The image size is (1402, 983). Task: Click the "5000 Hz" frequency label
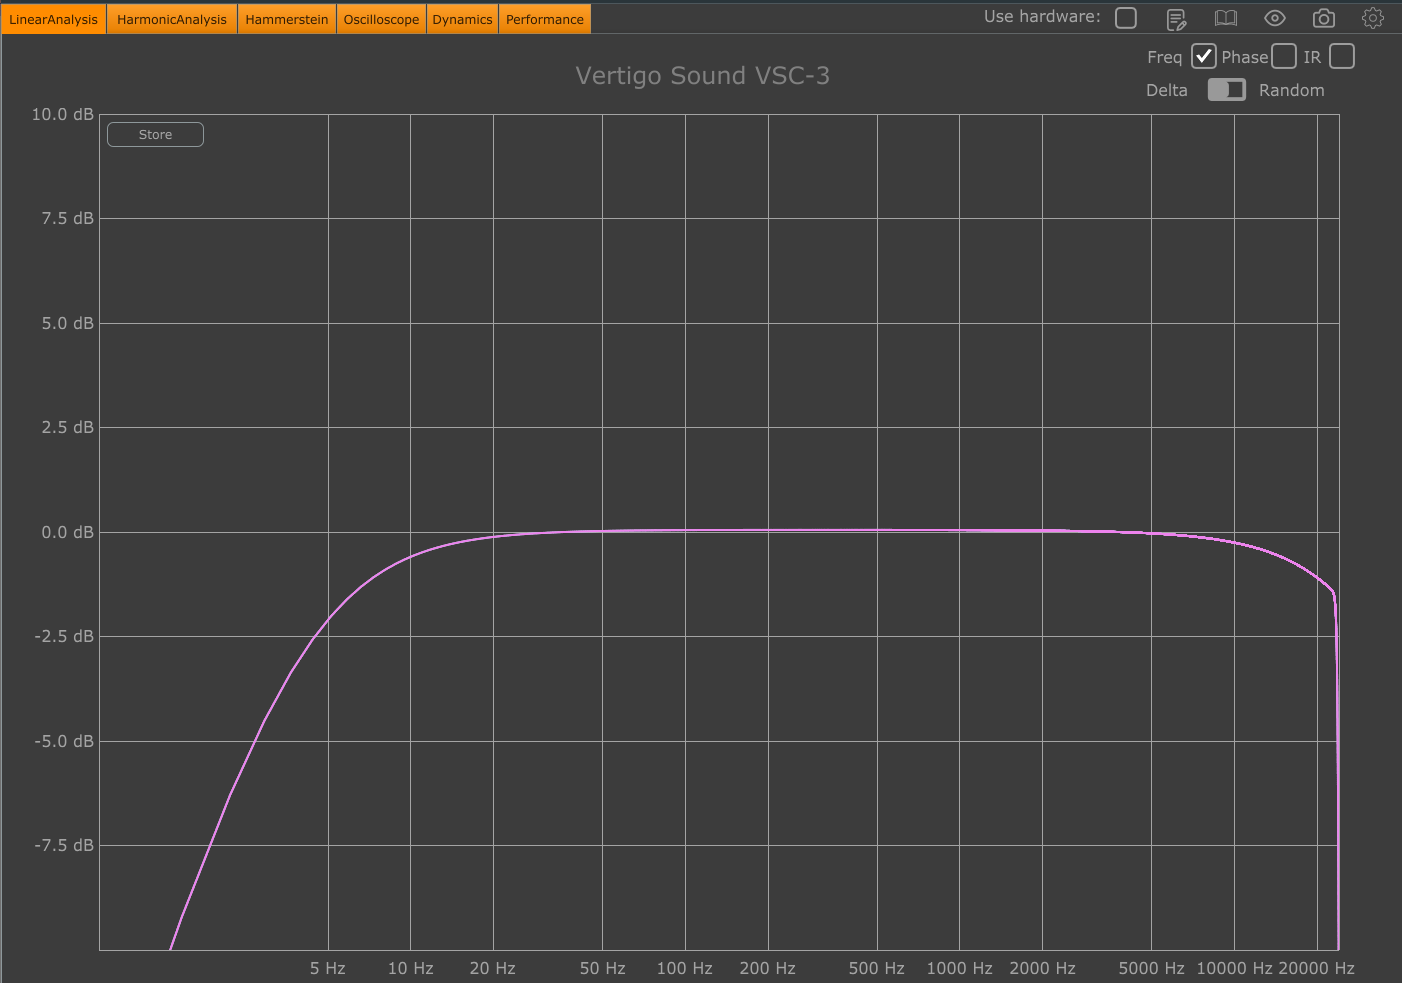click(x=1152, y=968)
